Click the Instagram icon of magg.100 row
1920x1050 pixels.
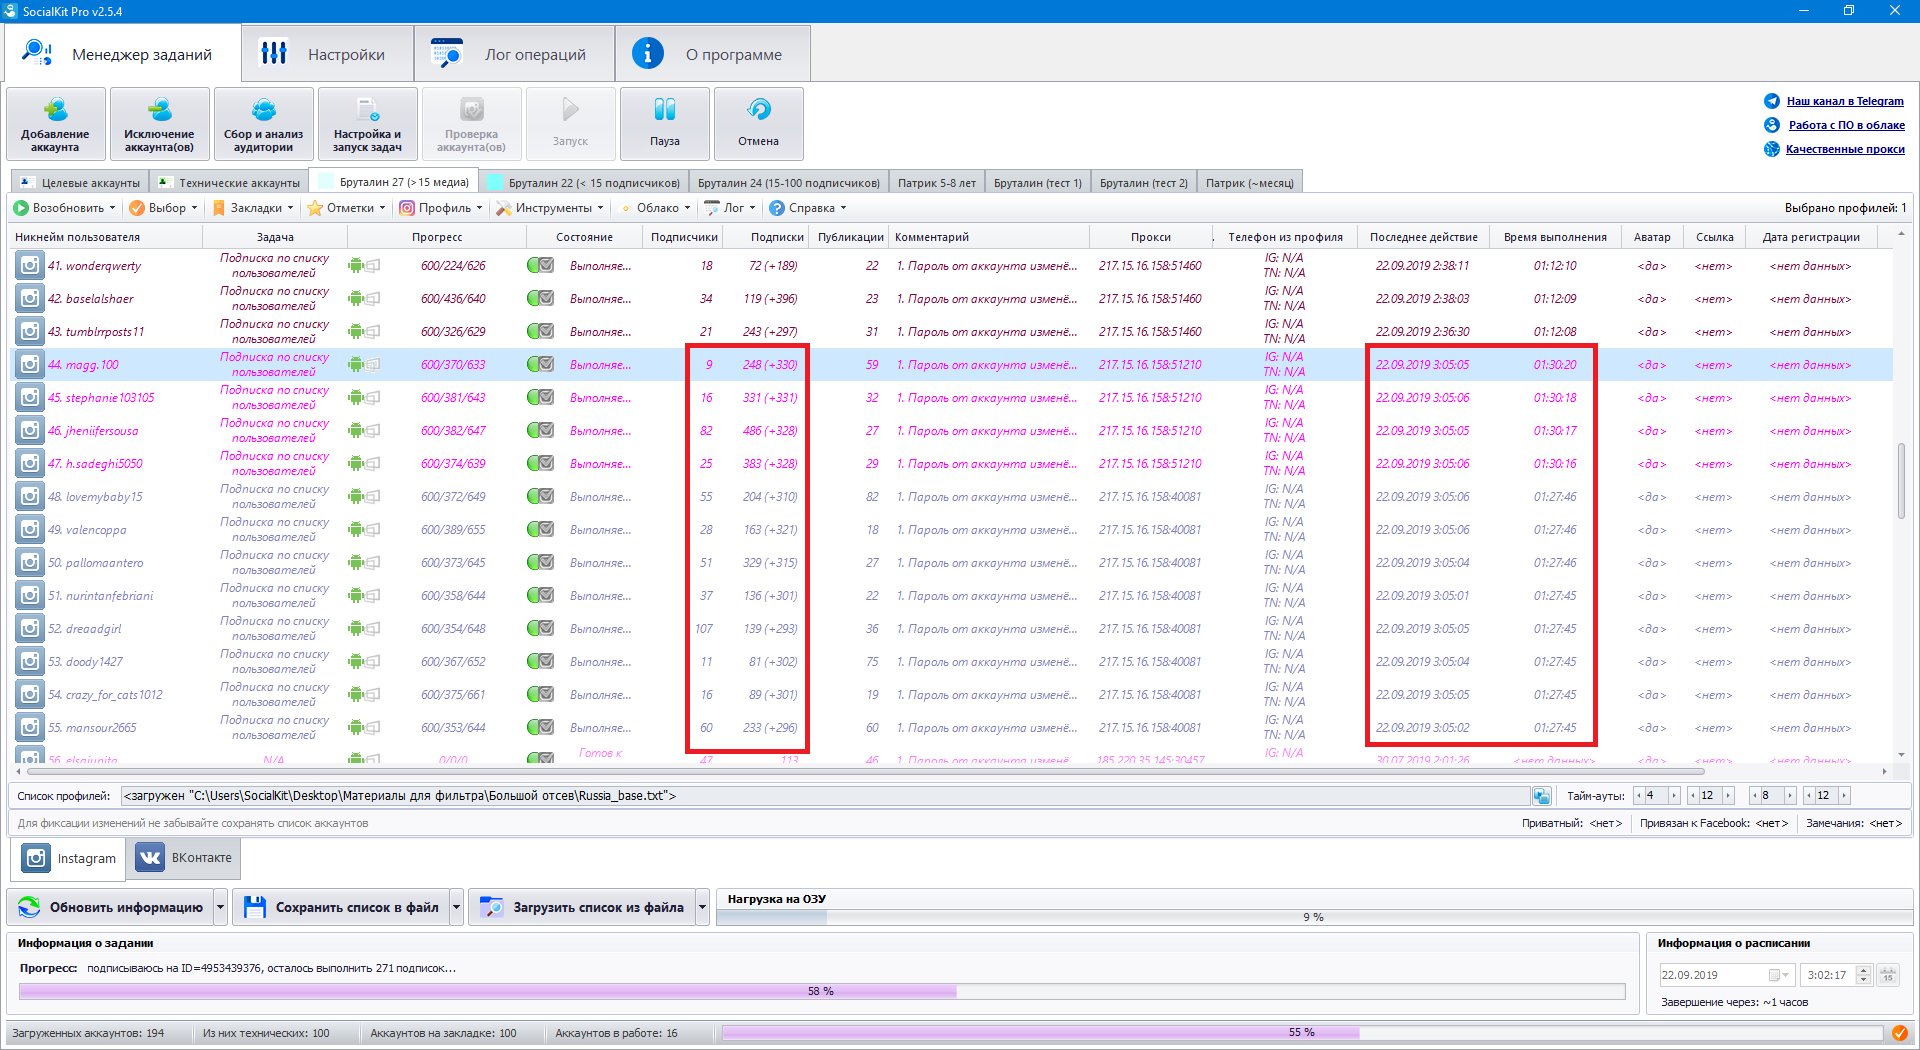point(30,364)
